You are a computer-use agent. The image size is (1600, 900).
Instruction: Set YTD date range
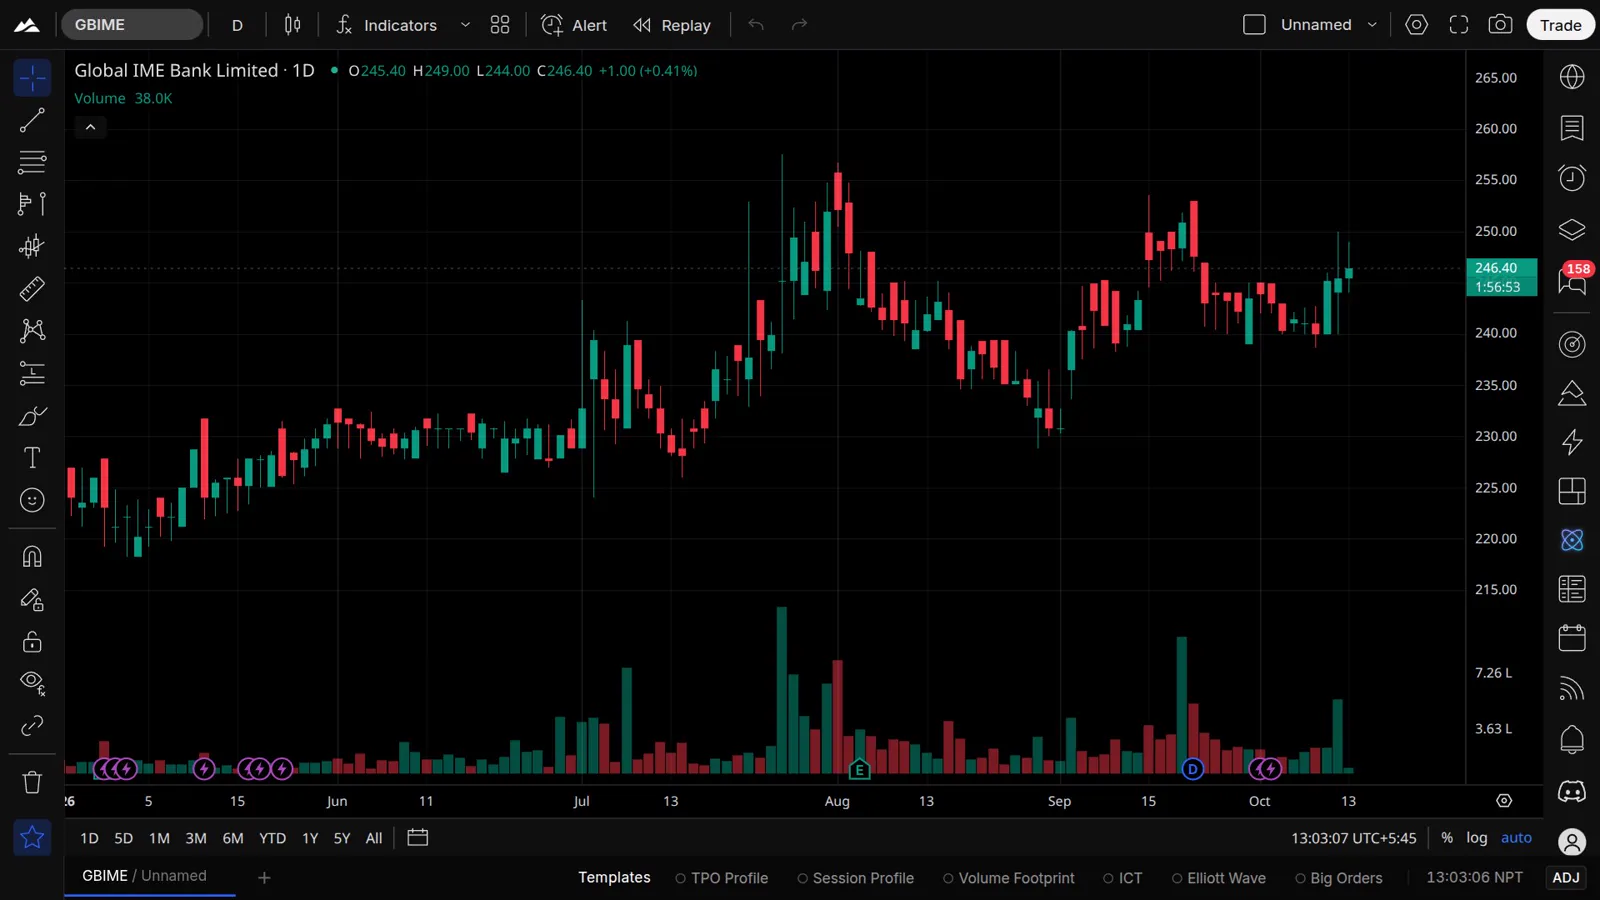click(x=272, y=838)
